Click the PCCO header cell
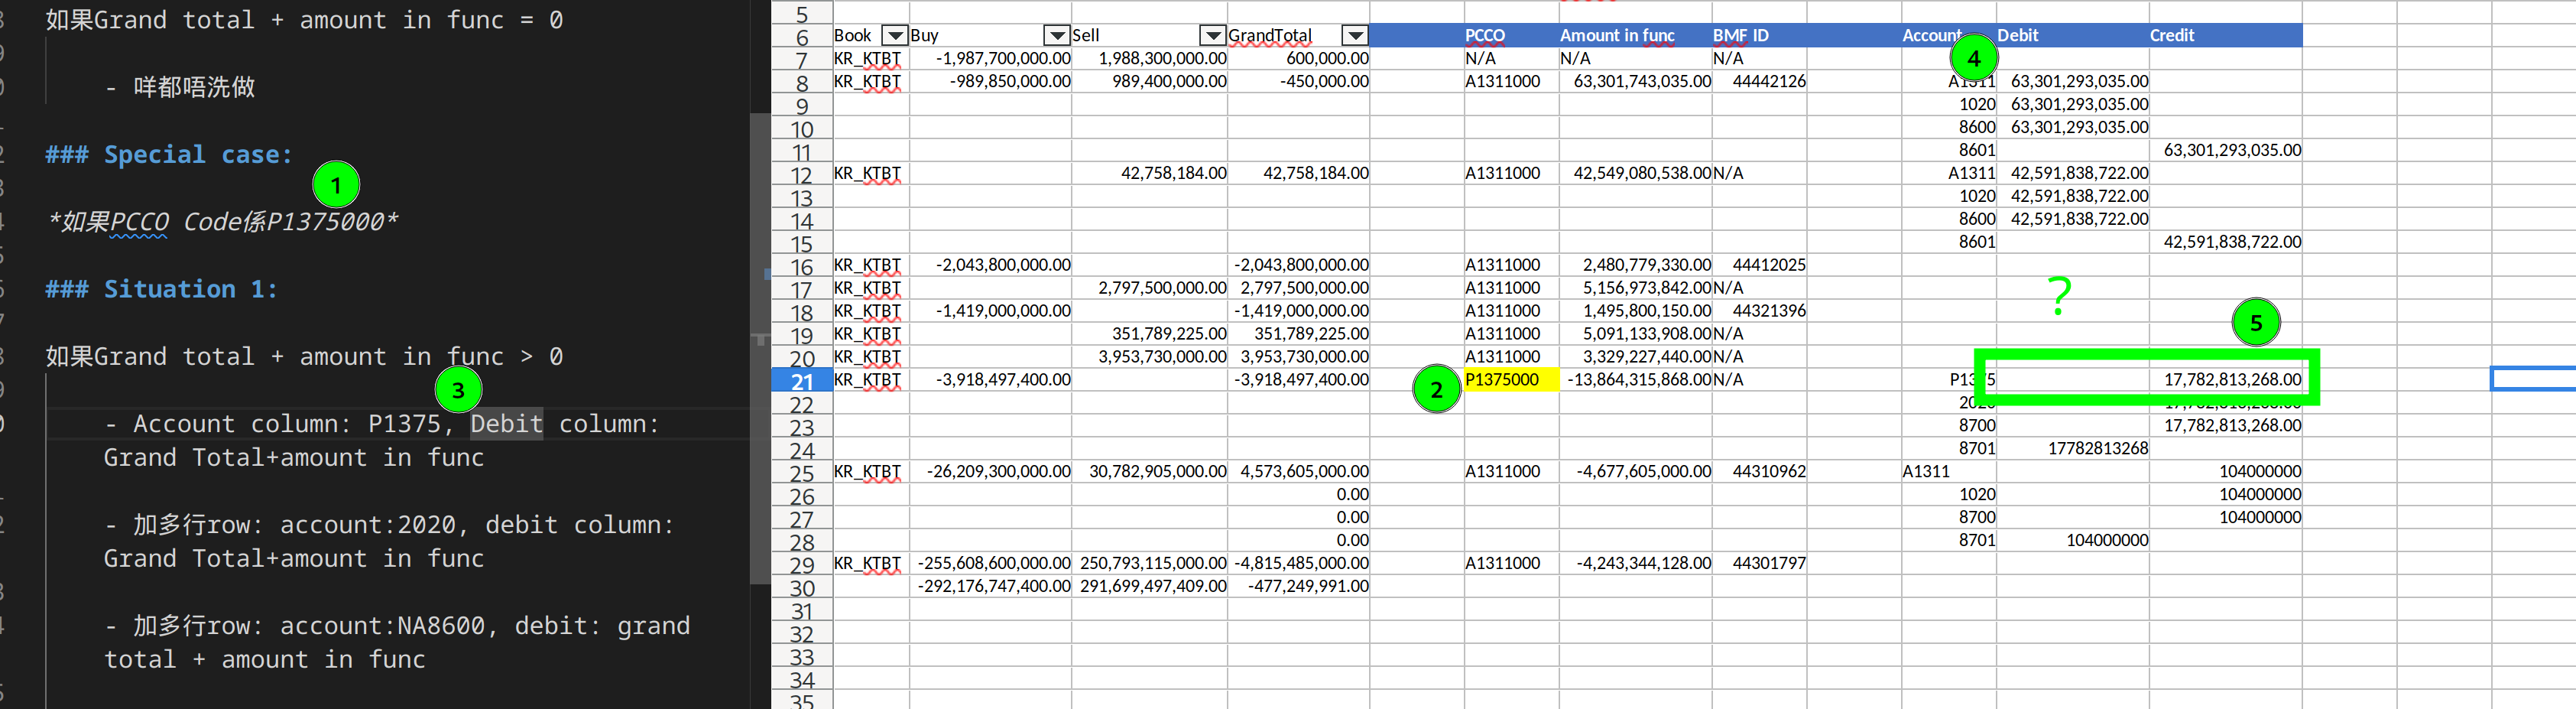 click(x=1484, y=36)
